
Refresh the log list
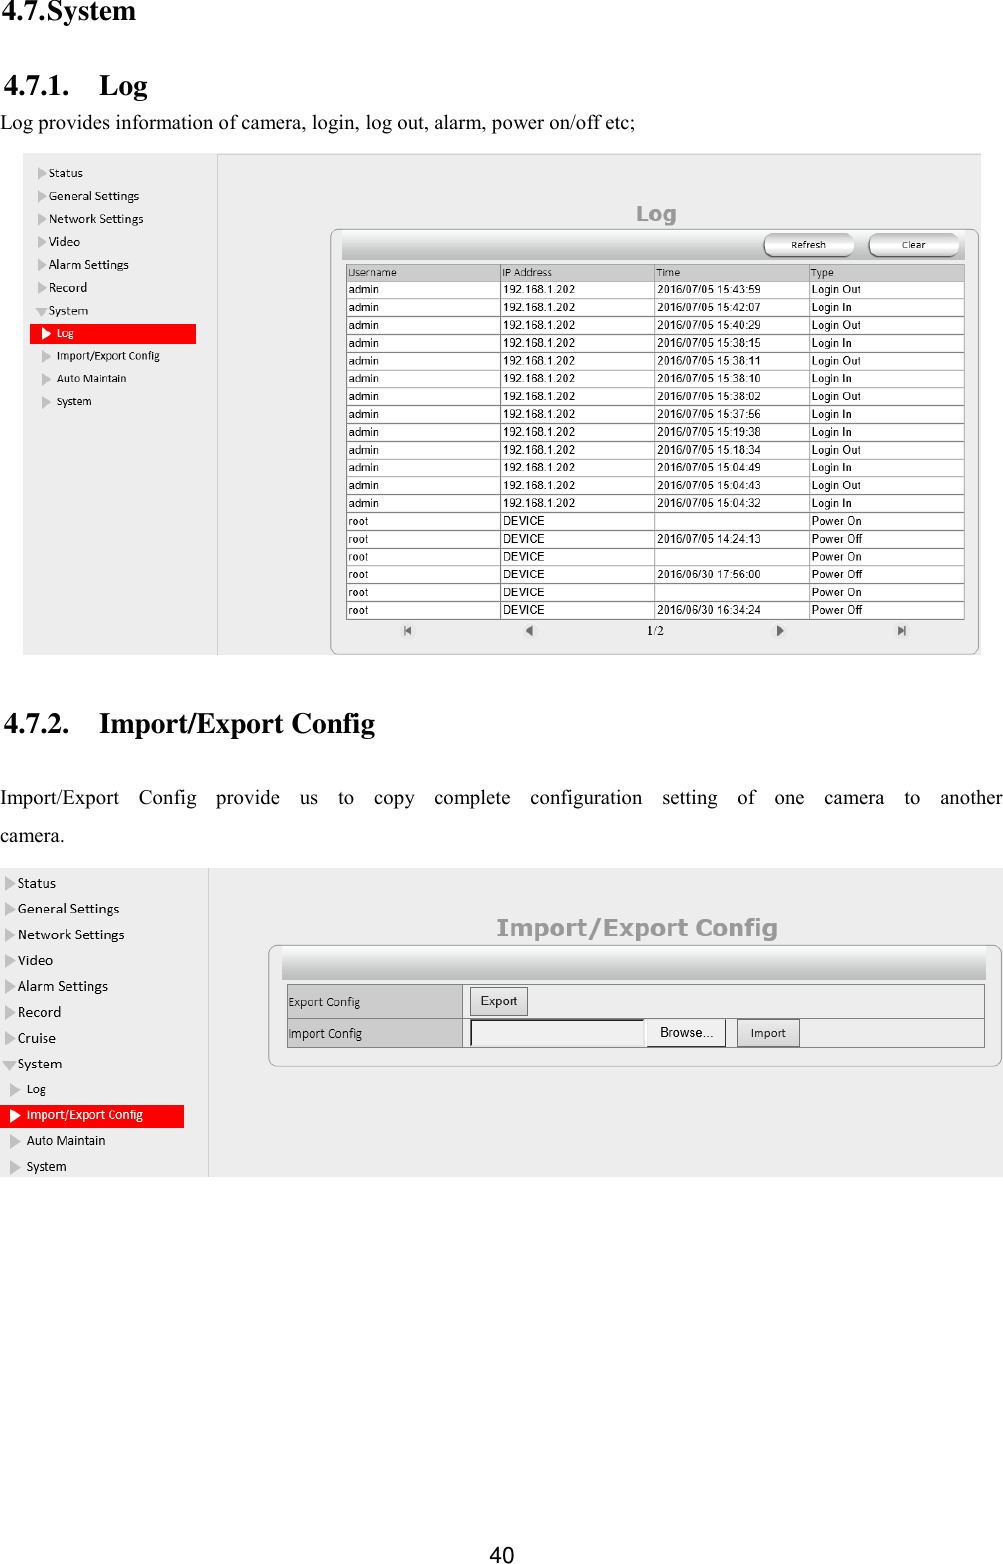808,244
